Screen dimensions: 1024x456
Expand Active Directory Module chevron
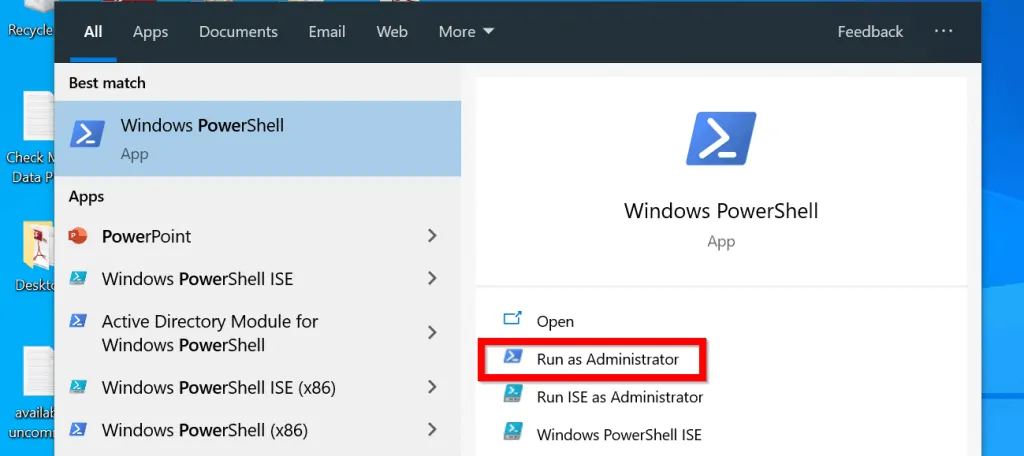(432, 333)
